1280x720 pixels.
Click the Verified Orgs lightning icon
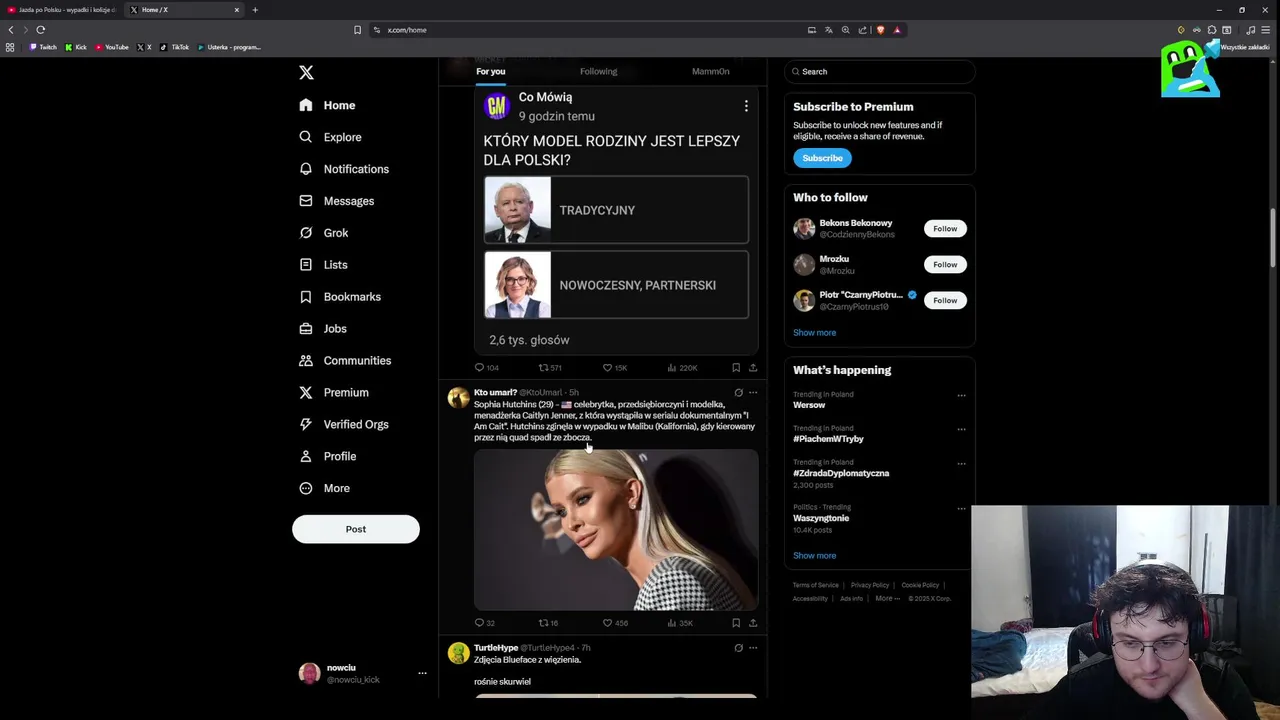pos(306,425)
